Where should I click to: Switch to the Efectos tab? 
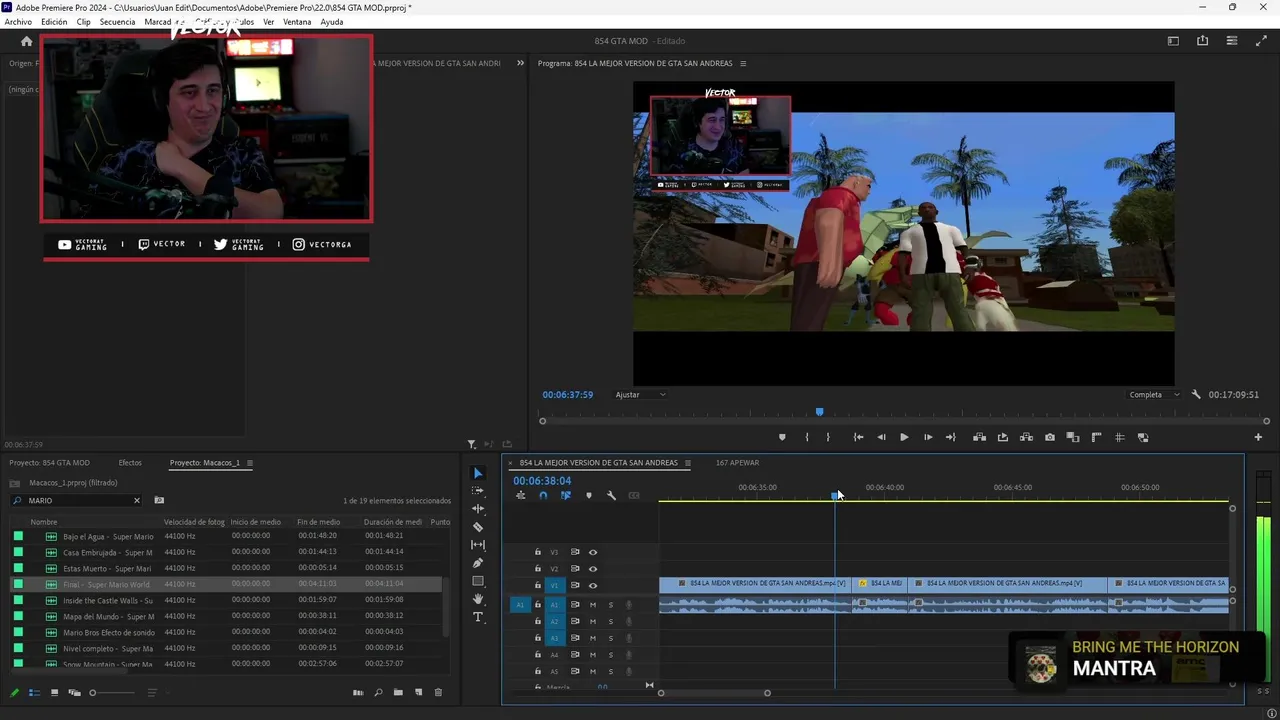coord(130,463)
